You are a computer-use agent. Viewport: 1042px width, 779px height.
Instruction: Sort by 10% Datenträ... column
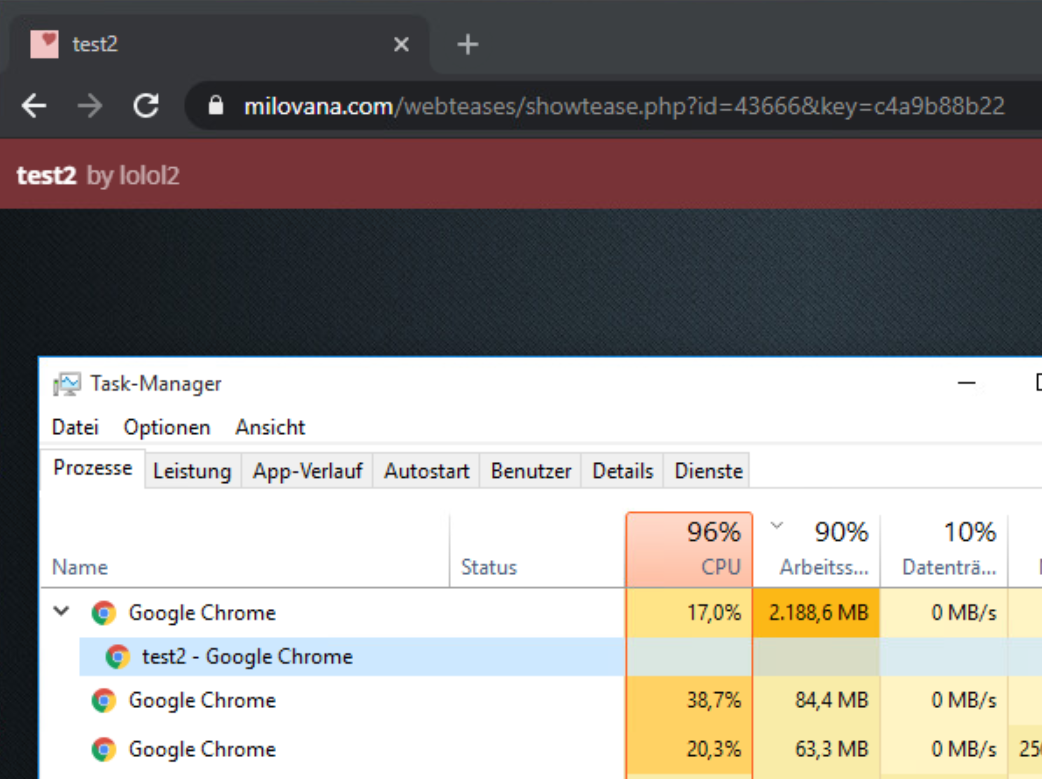tap(944, 550)
